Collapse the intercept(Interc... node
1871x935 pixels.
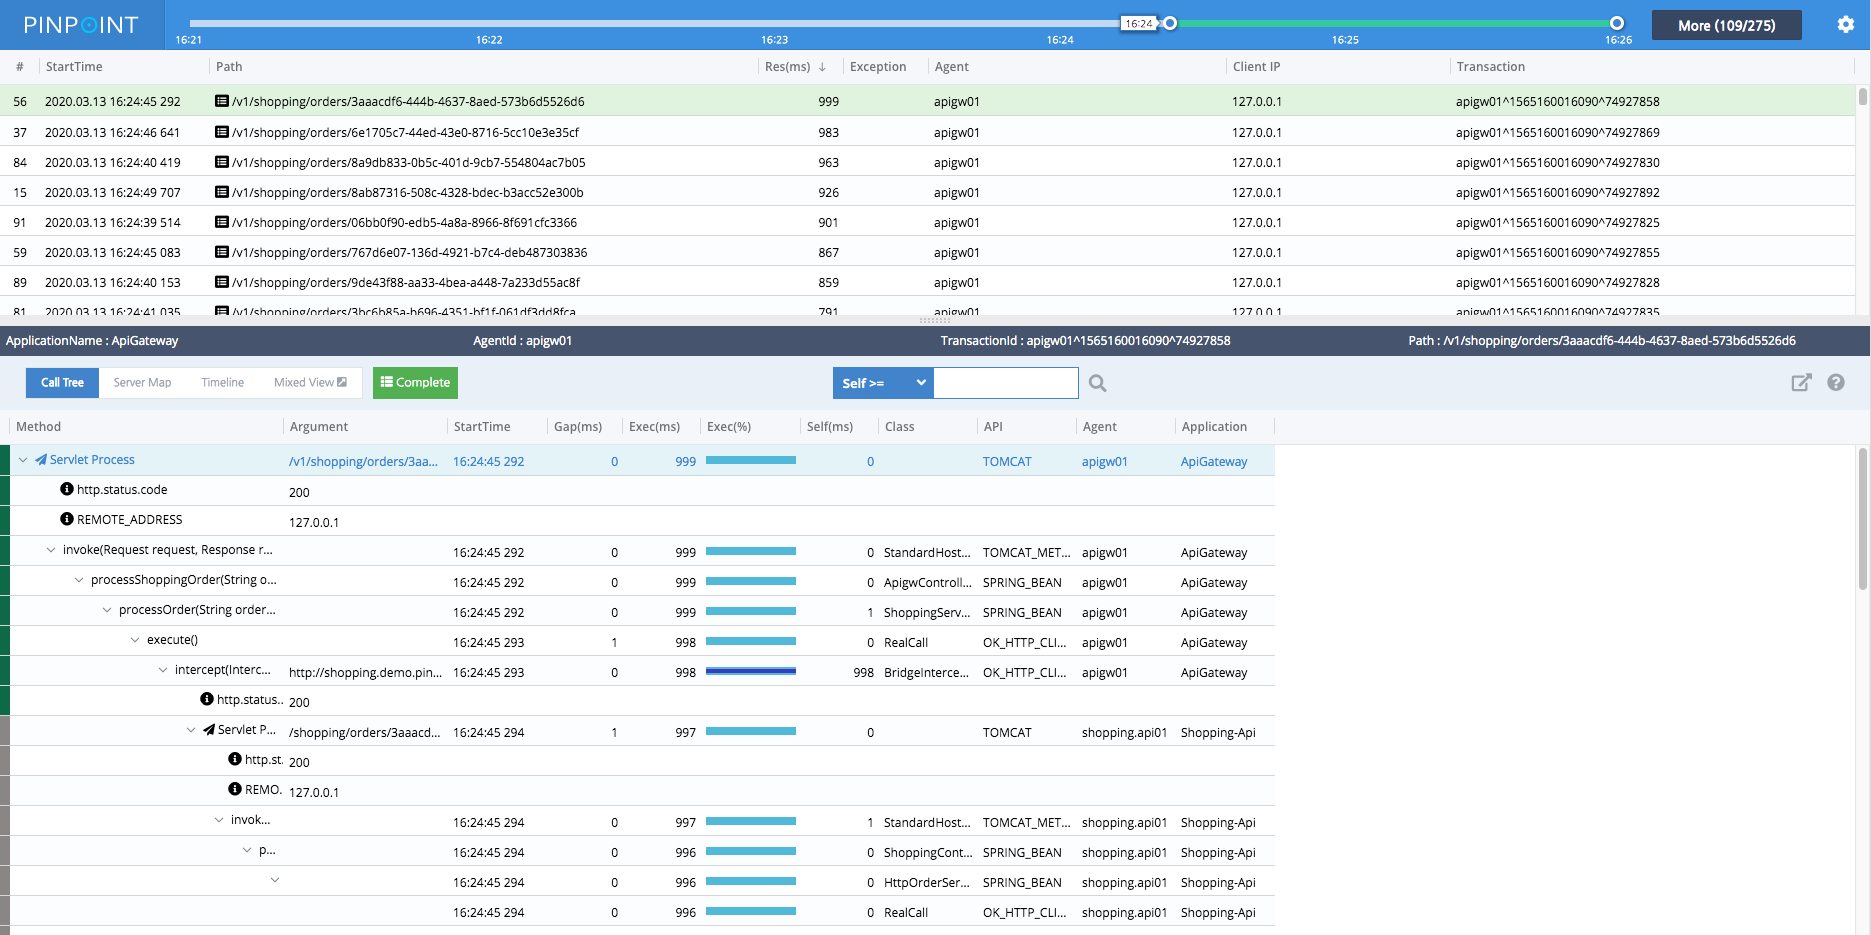tap(163, 670)
